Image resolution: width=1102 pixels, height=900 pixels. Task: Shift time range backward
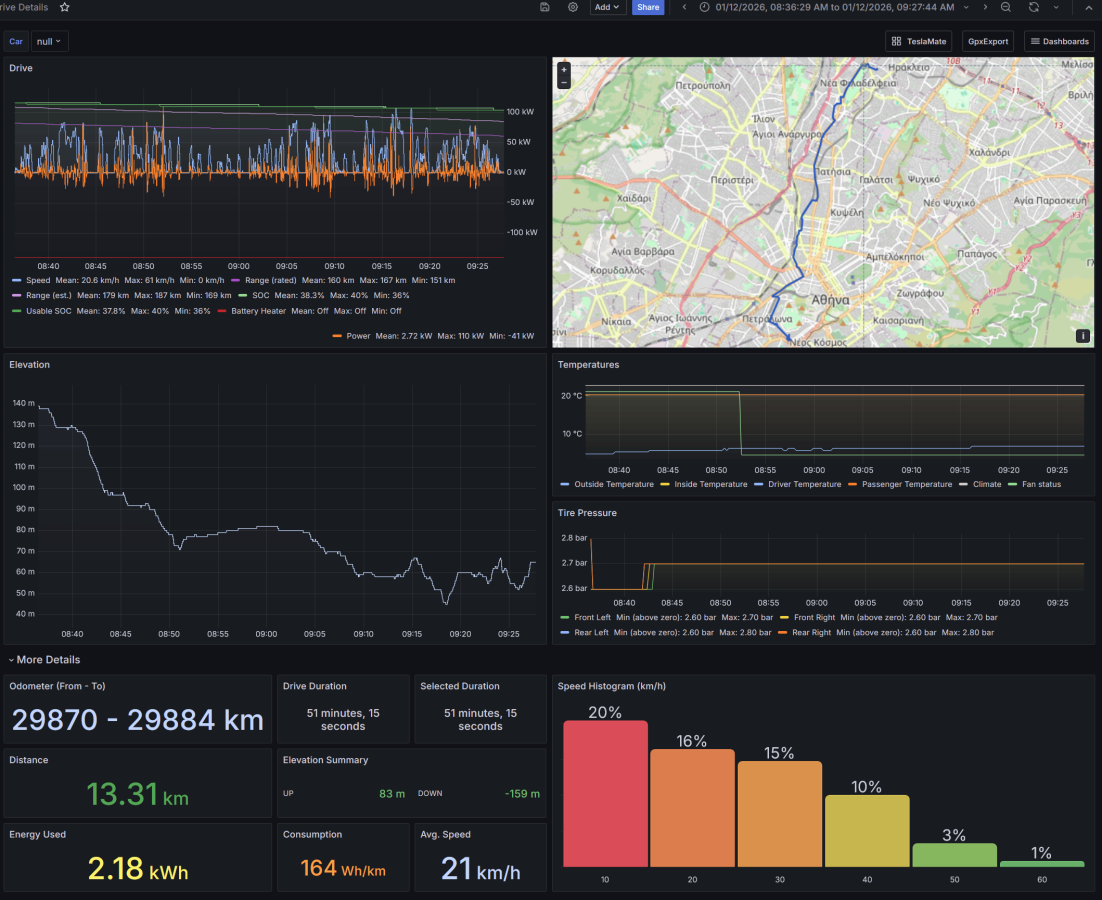click(684, 7)
